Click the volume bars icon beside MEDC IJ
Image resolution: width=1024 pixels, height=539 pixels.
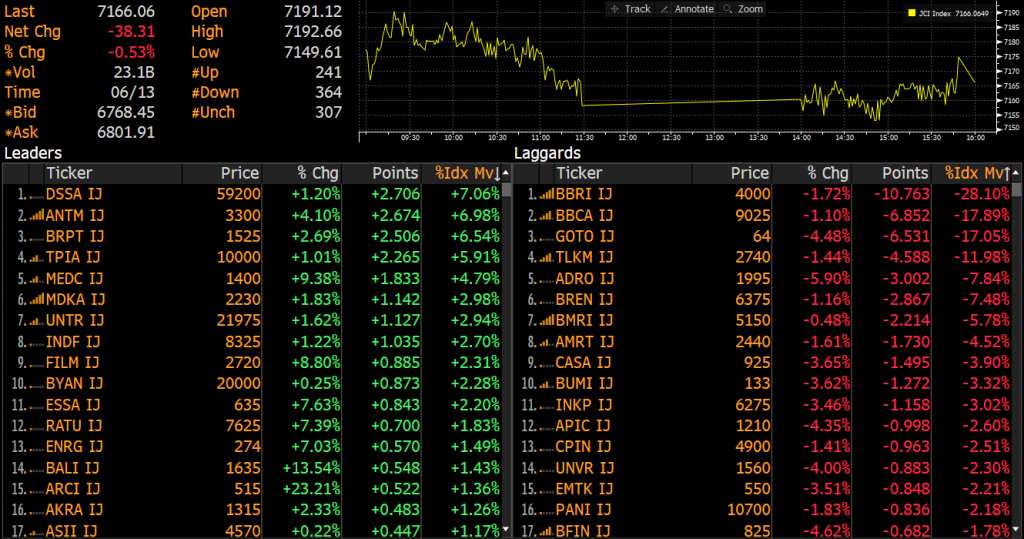point(37,278)
